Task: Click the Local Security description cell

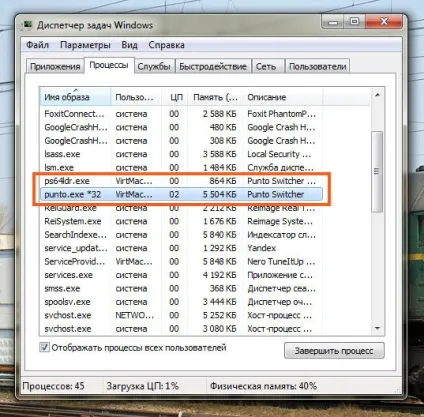Action: [279, 154]
